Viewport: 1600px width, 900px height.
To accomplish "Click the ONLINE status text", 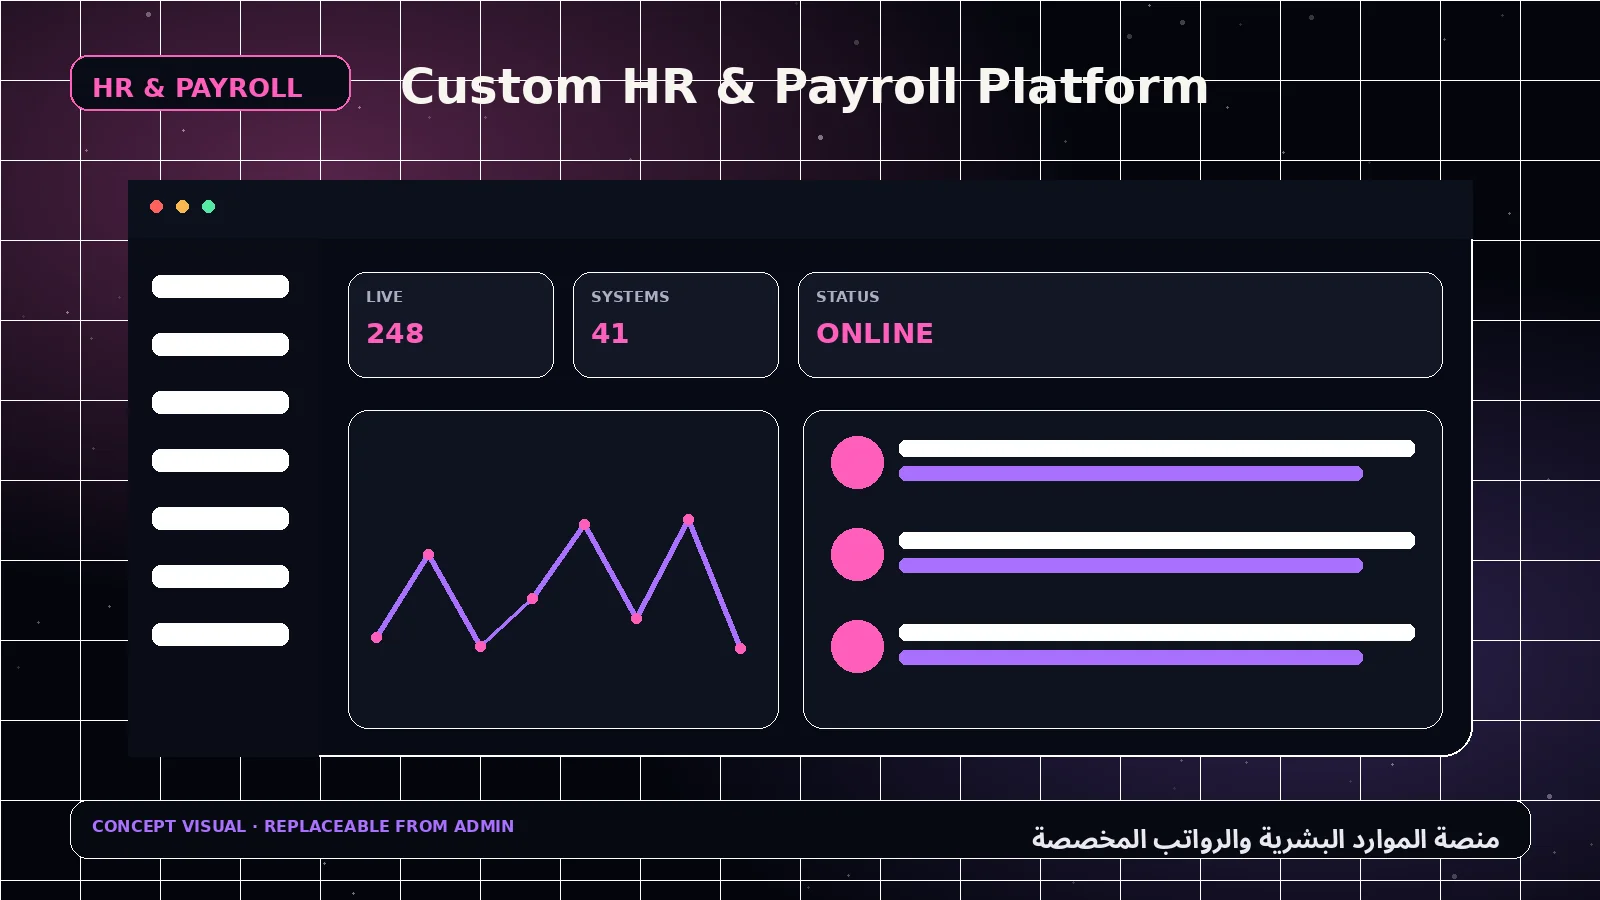I will tap(875, 333).
